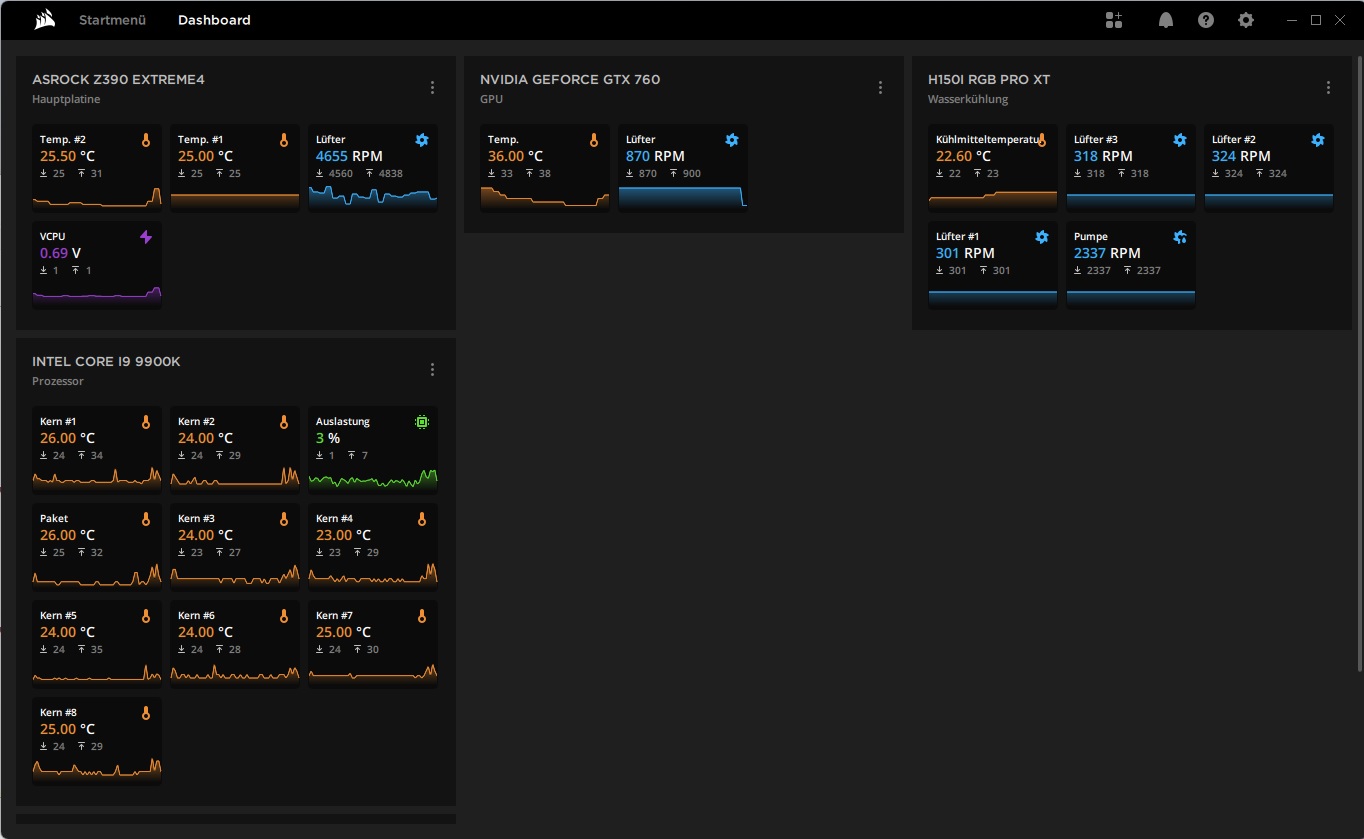This screenshot has height=839, width=1364.
Task: Click the 301 RPM Lüfter #1 value
Action: point(965,253)
